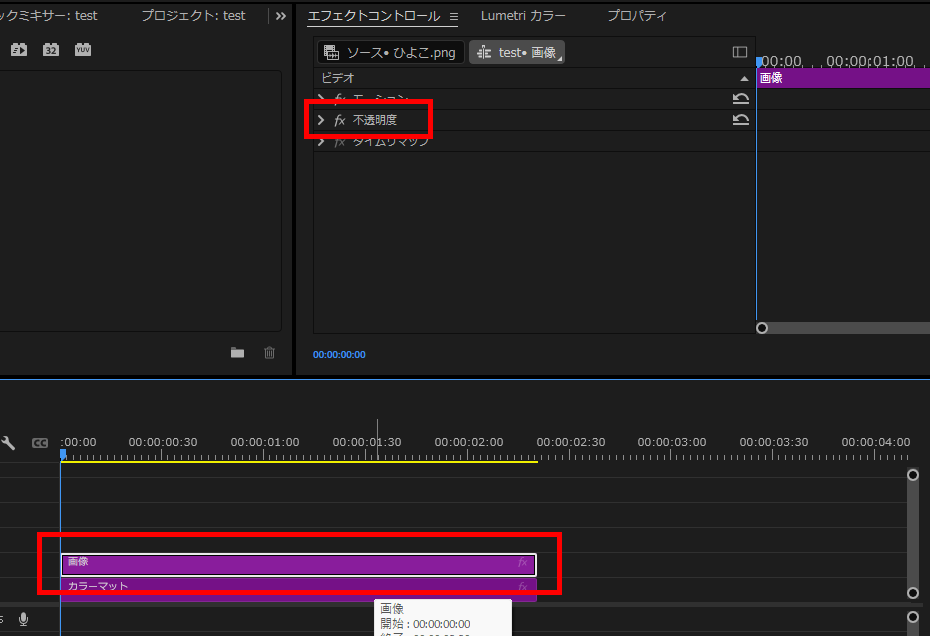The width and height of the screenshot is (930, 636).
Task: Click the 32-bit effects filter icon
Action: pos(51,49)
